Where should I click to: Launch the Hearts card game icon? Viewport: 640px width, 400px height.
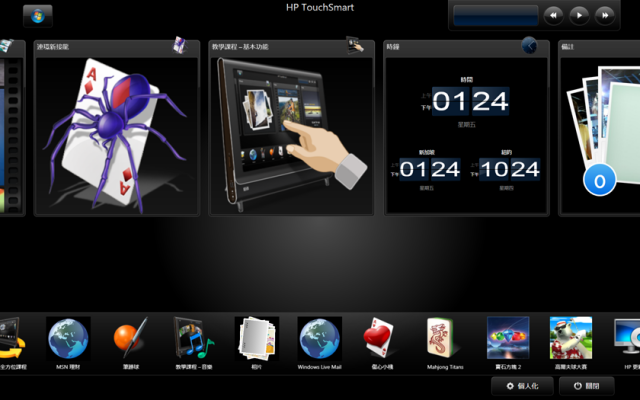pos(380,339)
